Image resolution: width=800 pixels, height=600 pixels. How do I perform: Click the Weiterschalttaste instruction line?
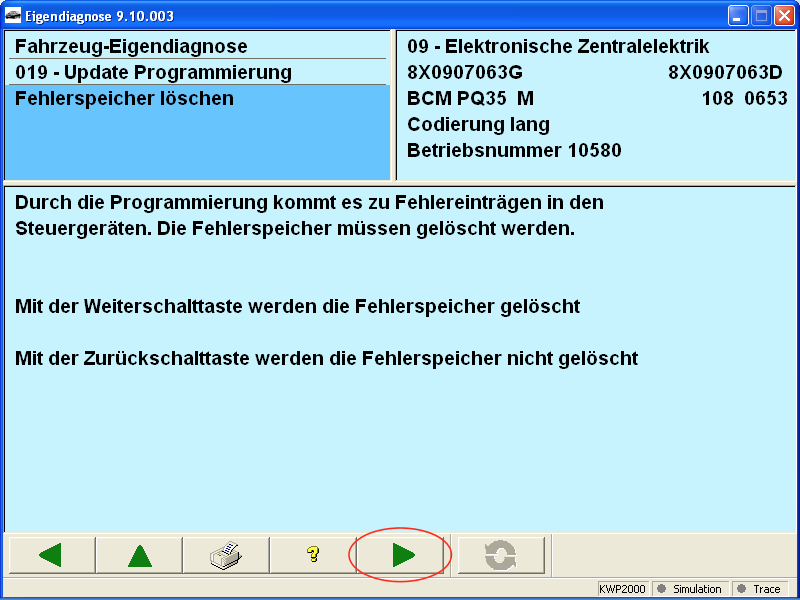[297, 306]
